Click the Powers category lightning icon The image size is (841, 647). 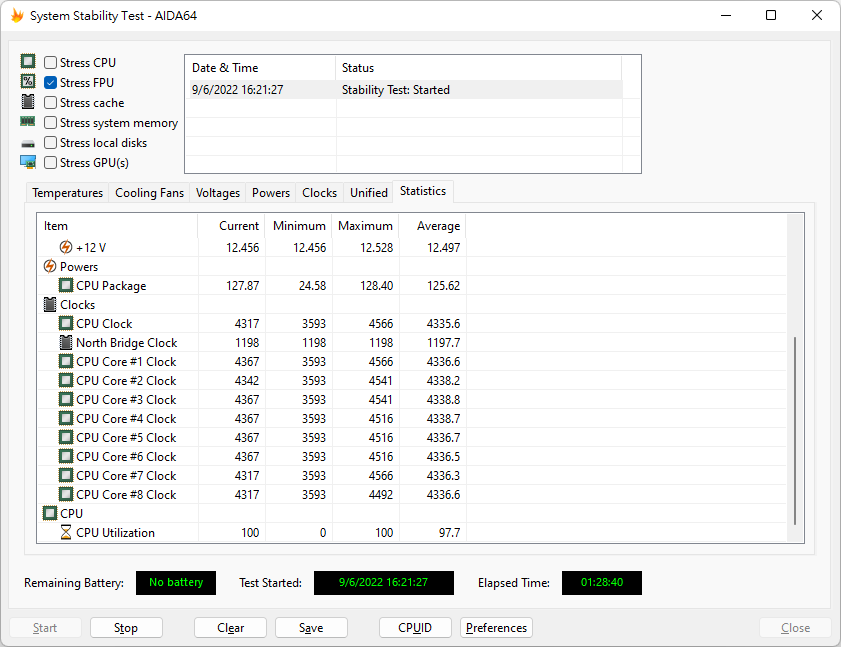(x=50, y=266)
